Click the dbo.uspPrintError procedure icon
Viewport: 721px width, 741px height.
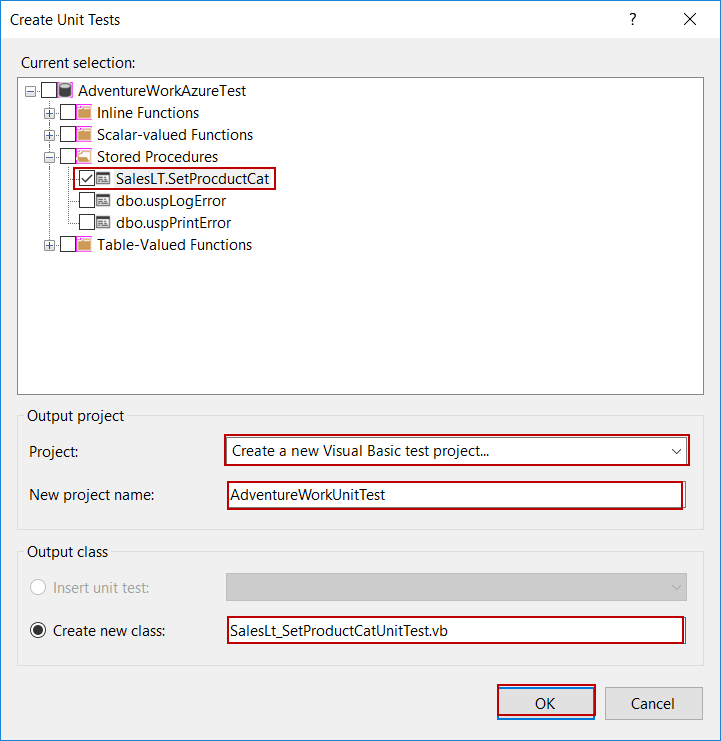(x=104, y=223)
